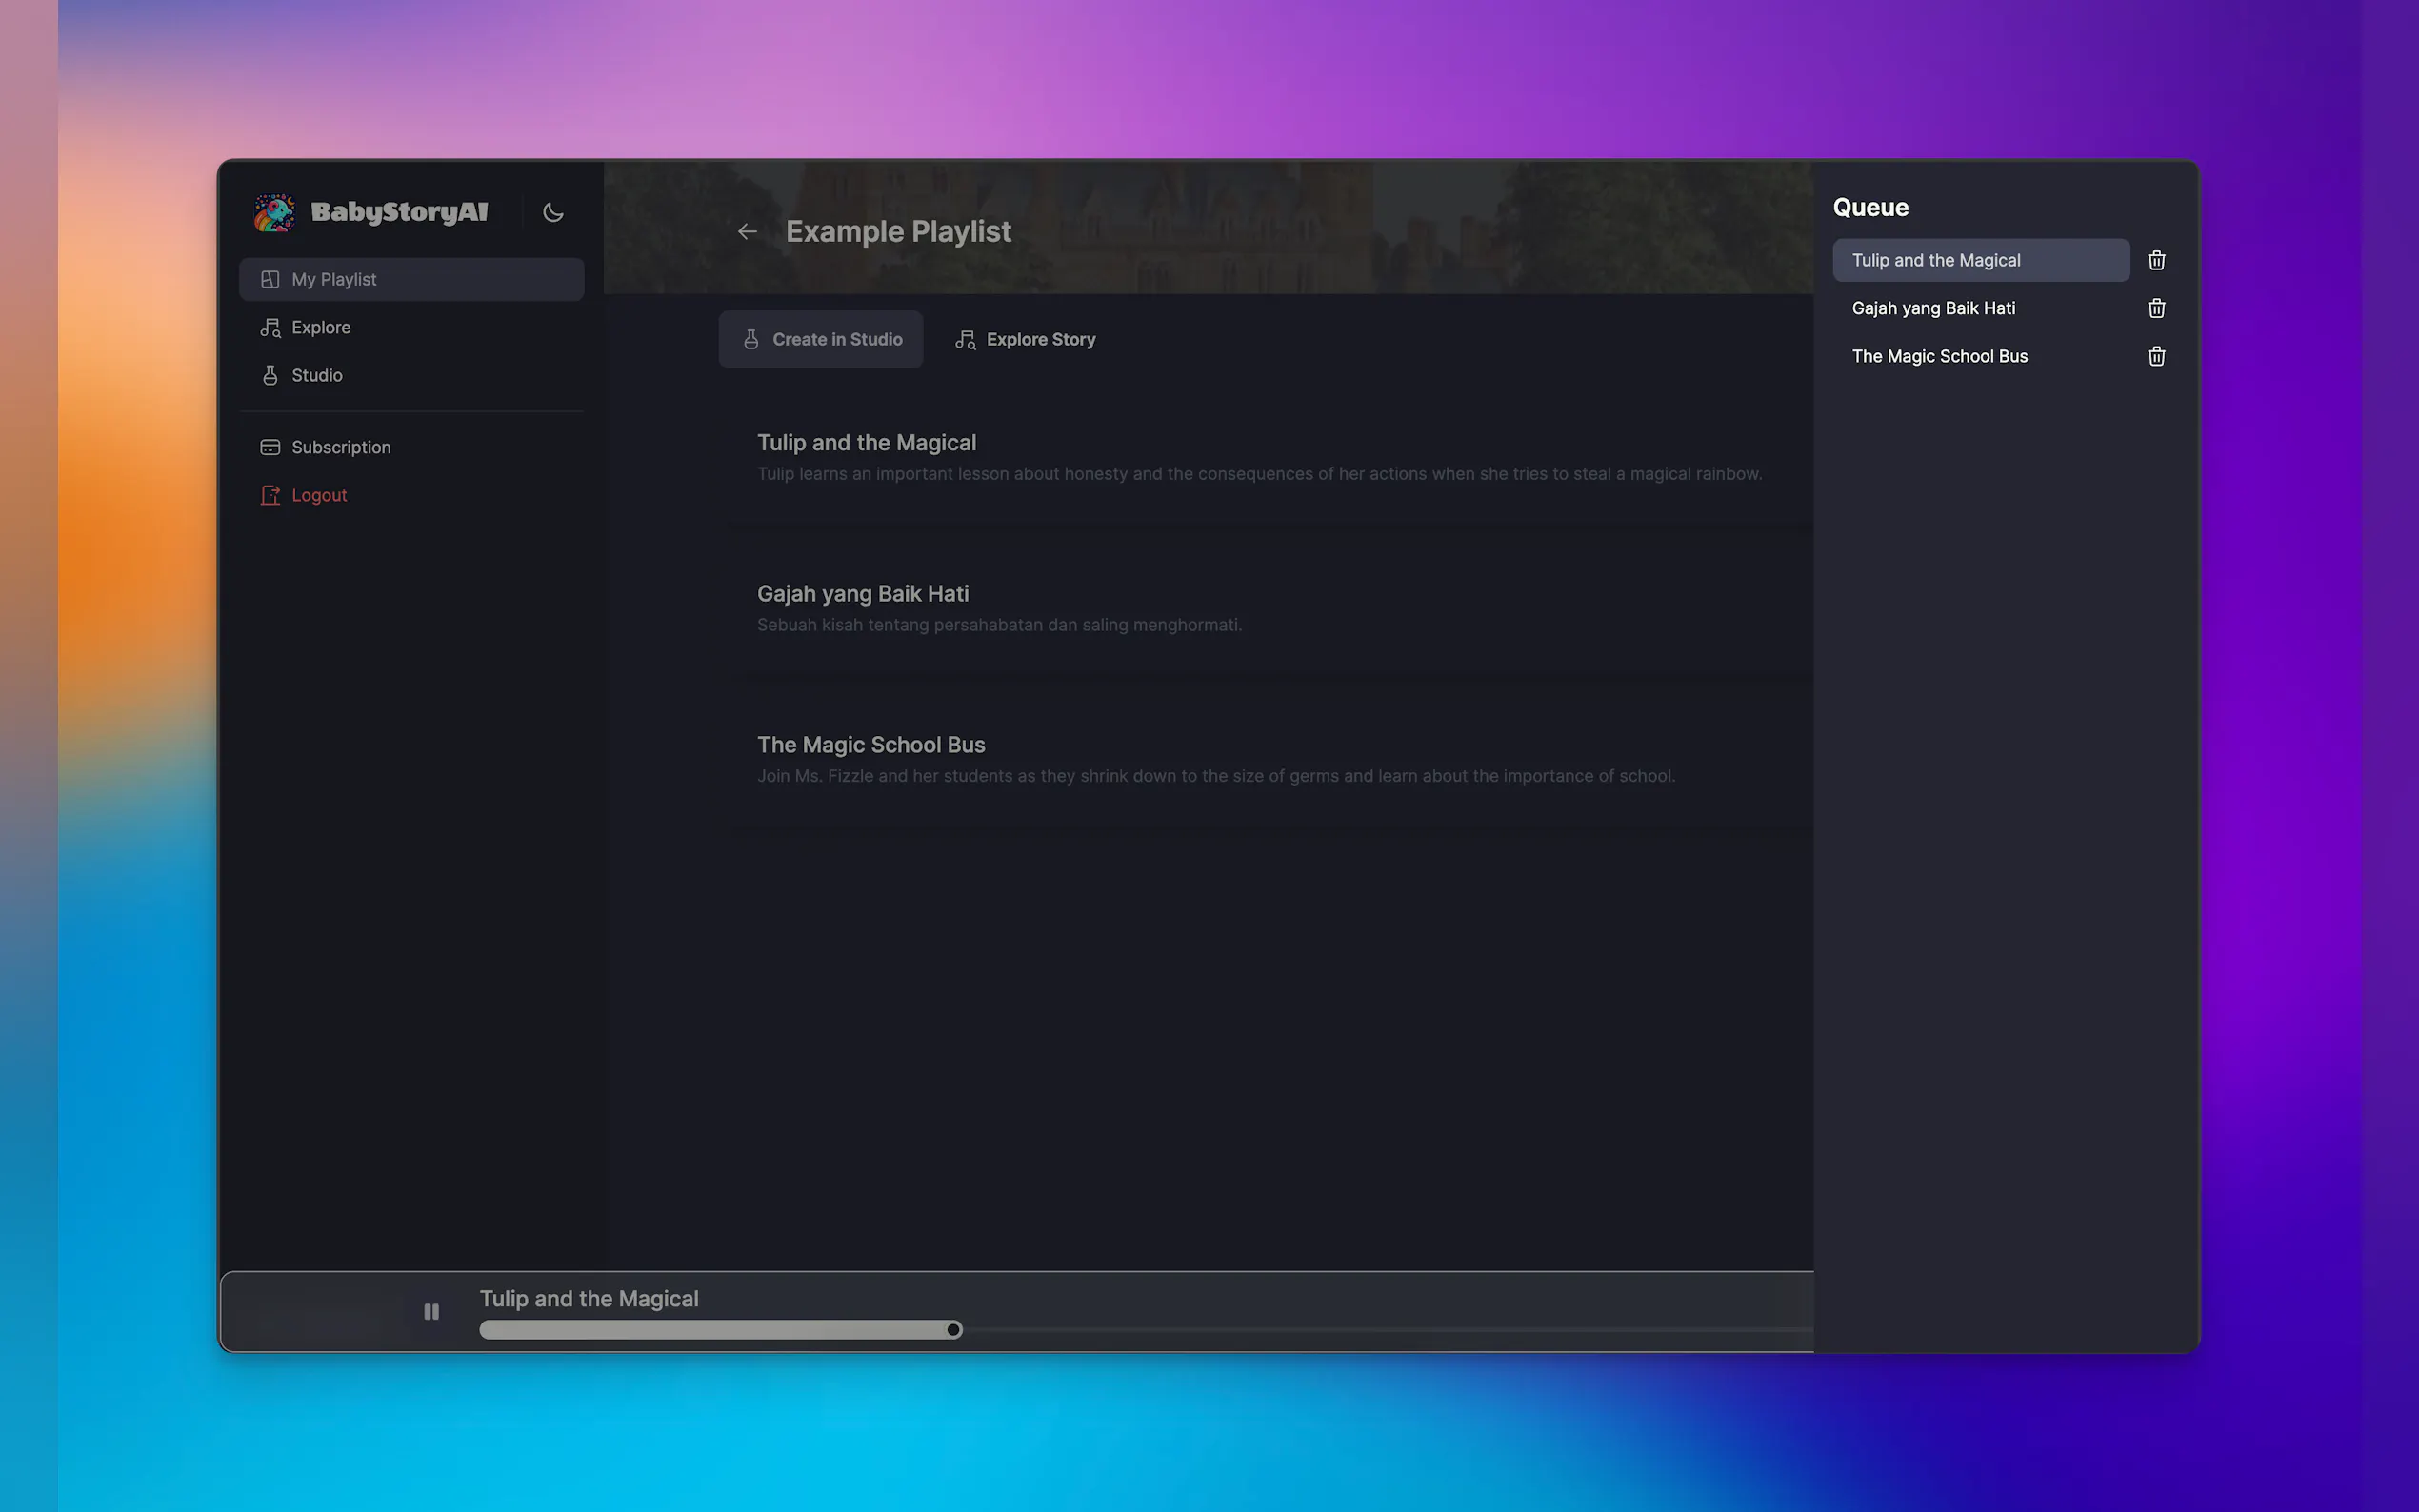Toggle dark mode moon icon
Image resolution: width=2419 pixels, height=1512 pixels.
click(553, 212)
